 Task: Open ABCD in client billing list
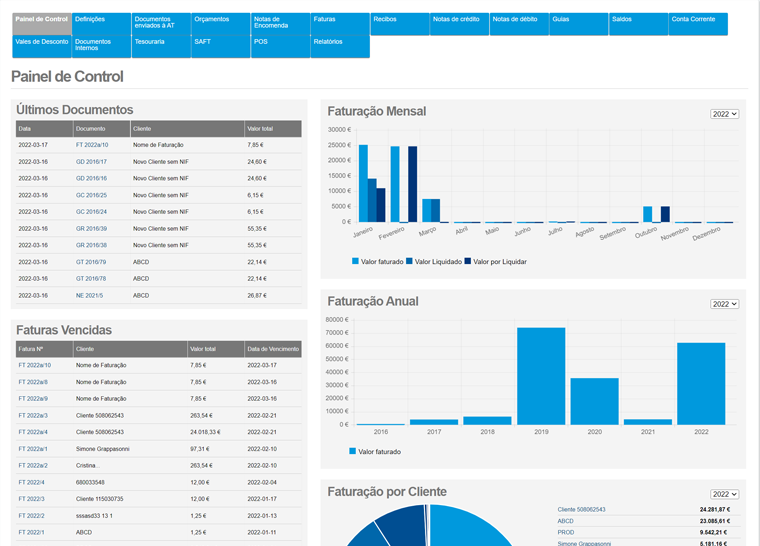coord(565,521)
